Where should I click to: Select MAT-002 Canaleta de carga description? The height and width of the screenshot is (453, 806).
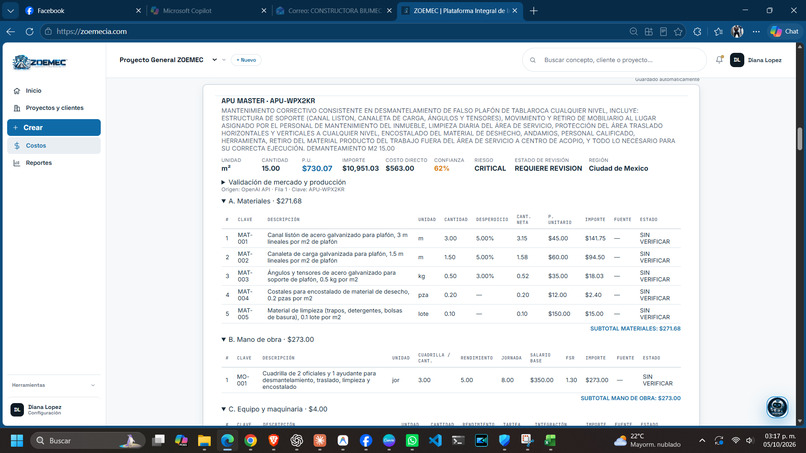coord(336,257)
